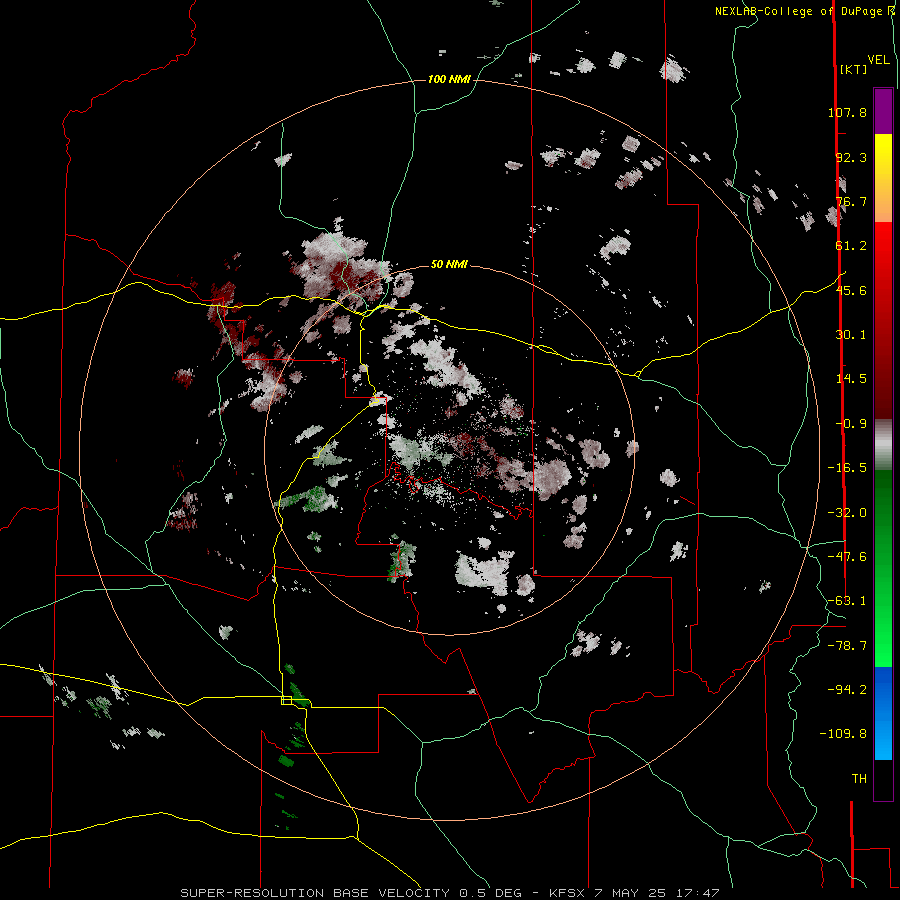Image resolution: width=900 pixels, height=900 pixels.
Task: Click the -94.2 velocity scale value
Action: [x=847, y=689]
